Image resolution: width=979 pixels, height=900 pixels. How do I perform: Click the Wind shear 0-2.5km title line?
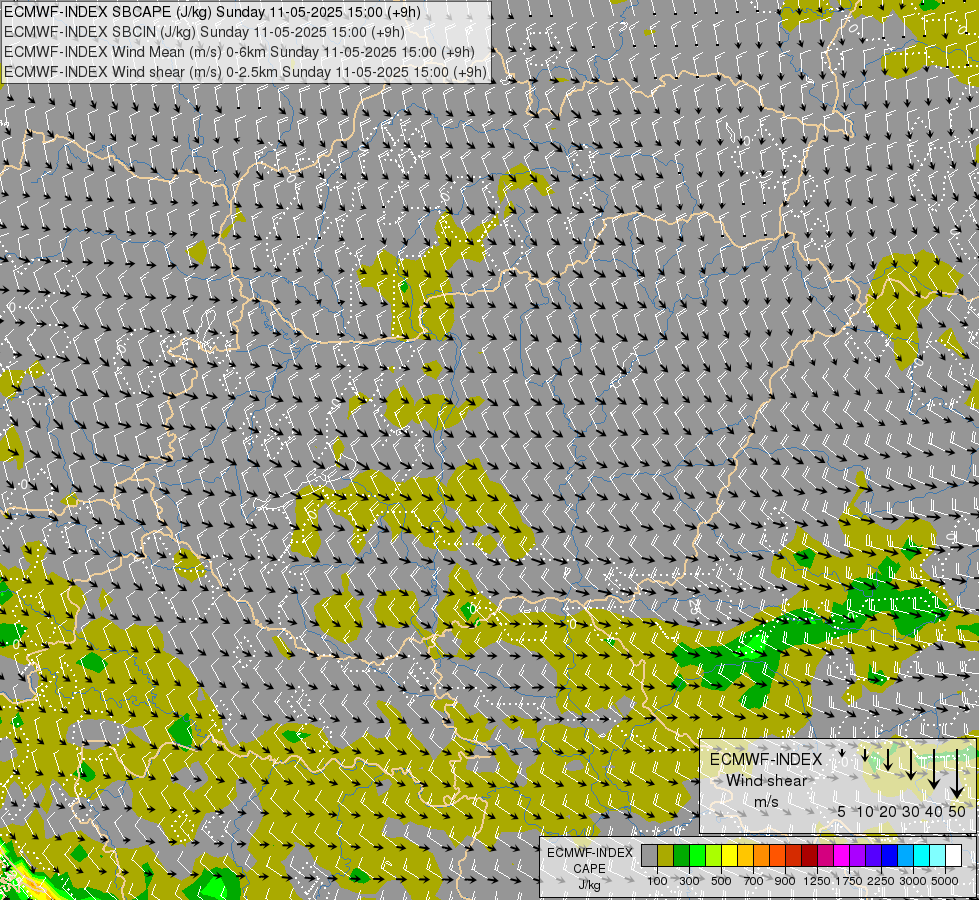(x=245, y=72)
